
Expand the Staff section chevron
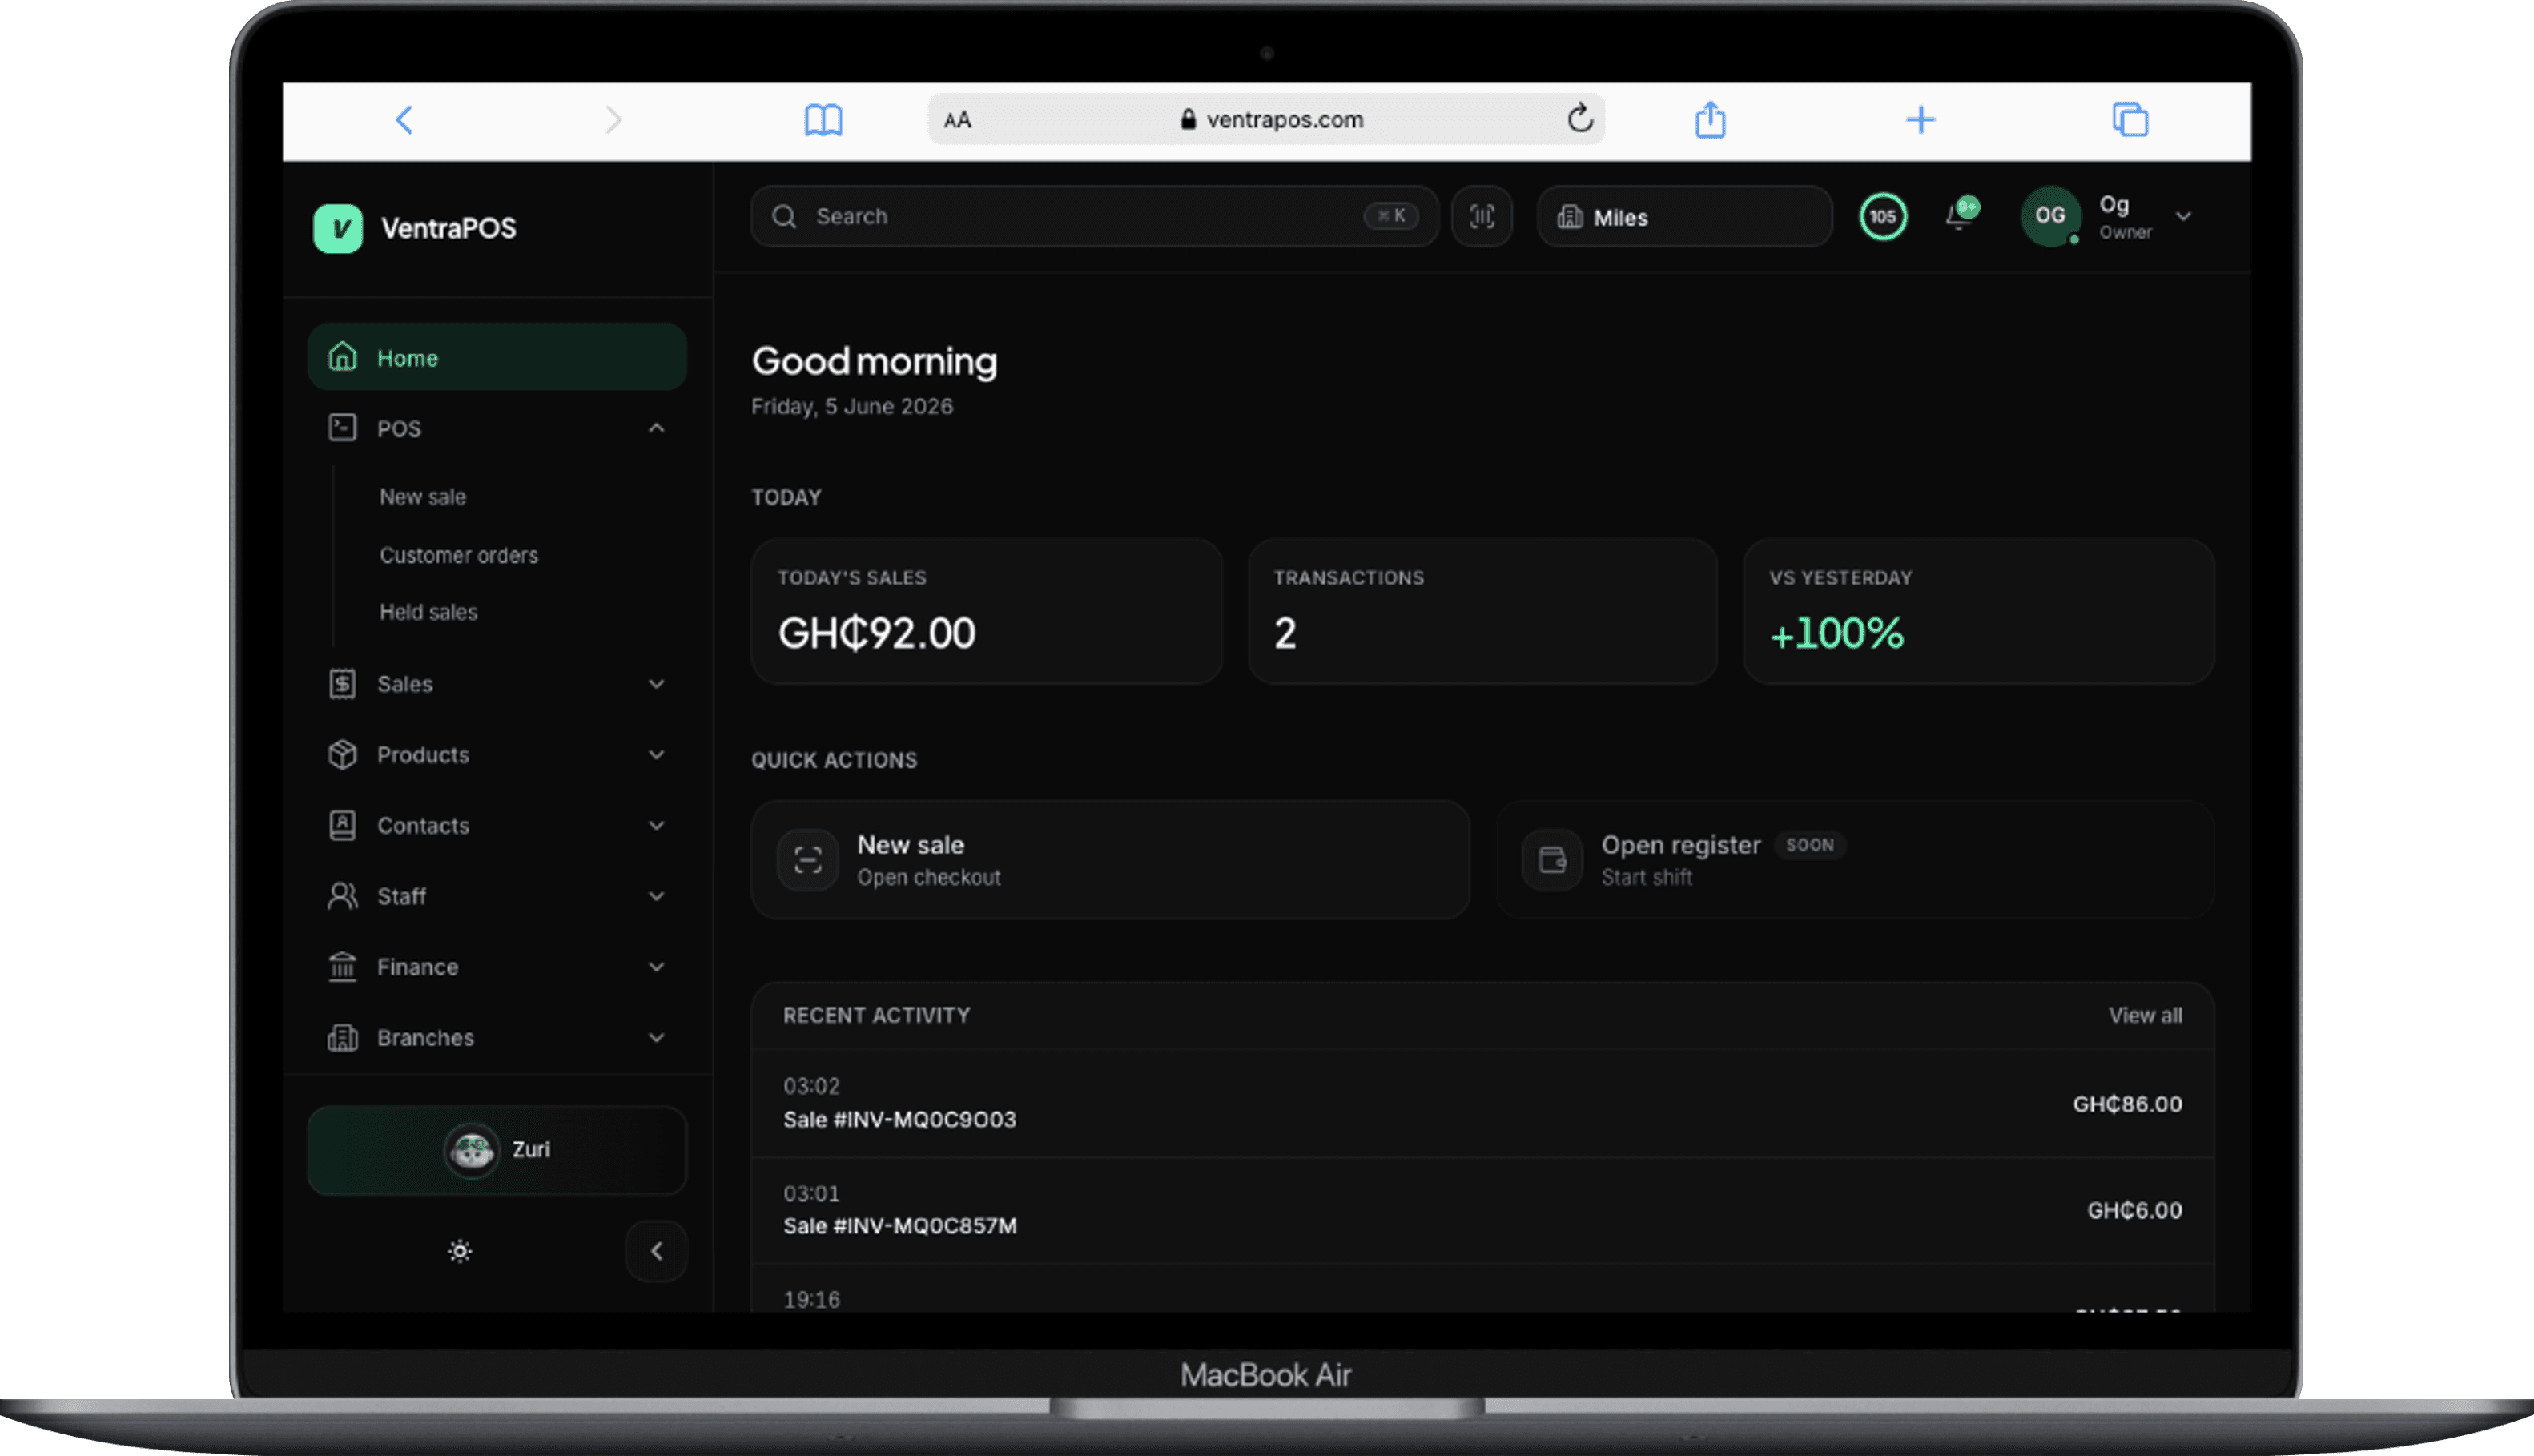tap(656, 896)
